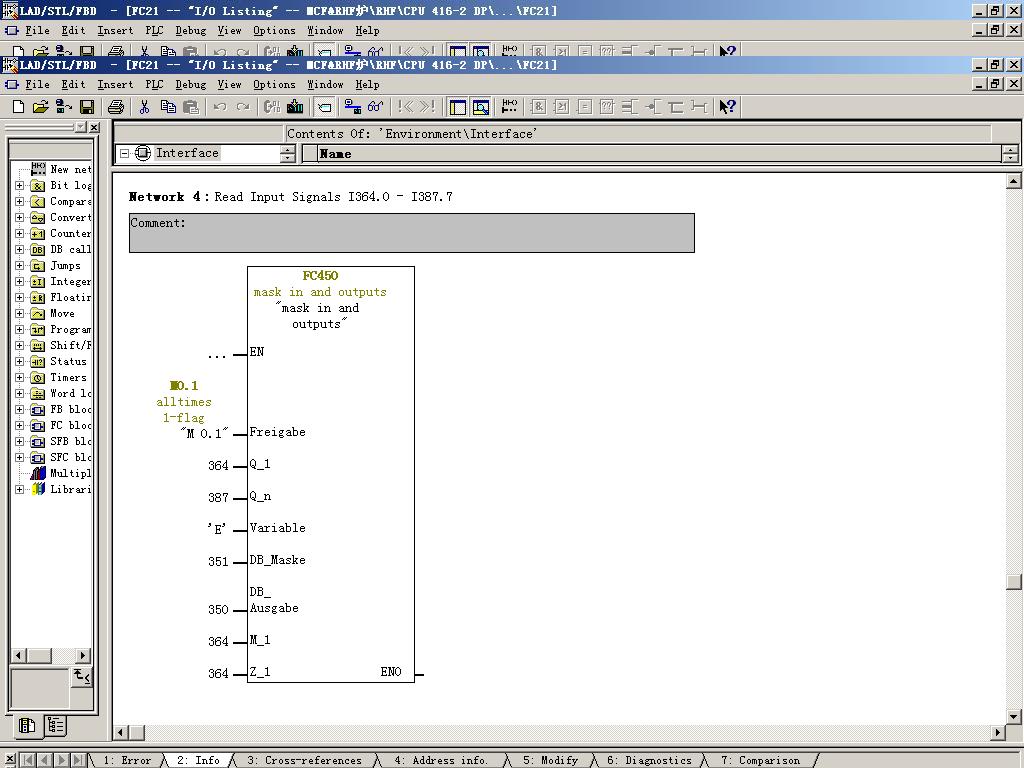Click the Copy icon in the toolbar
Screen dimensions: 1024x768
tap(168, 106)
